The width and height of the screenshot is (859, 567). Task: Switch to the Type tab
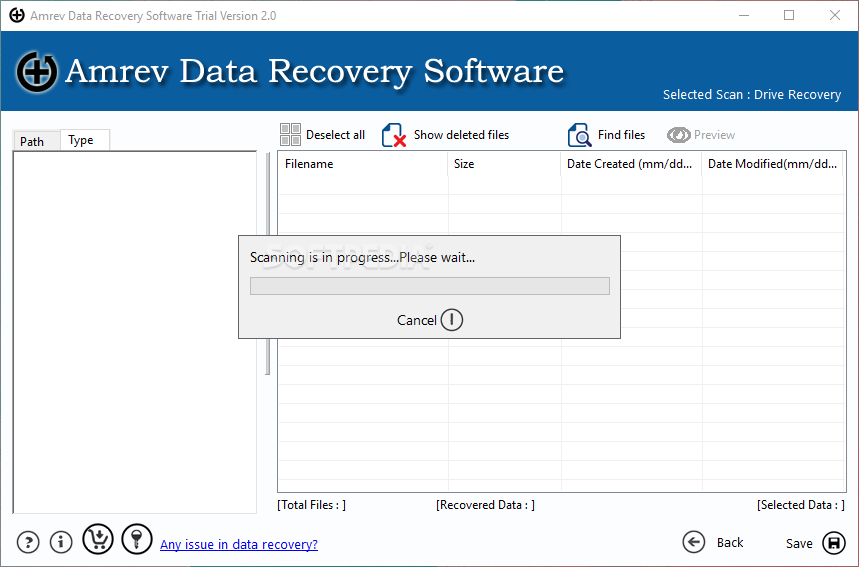point(85,140)
